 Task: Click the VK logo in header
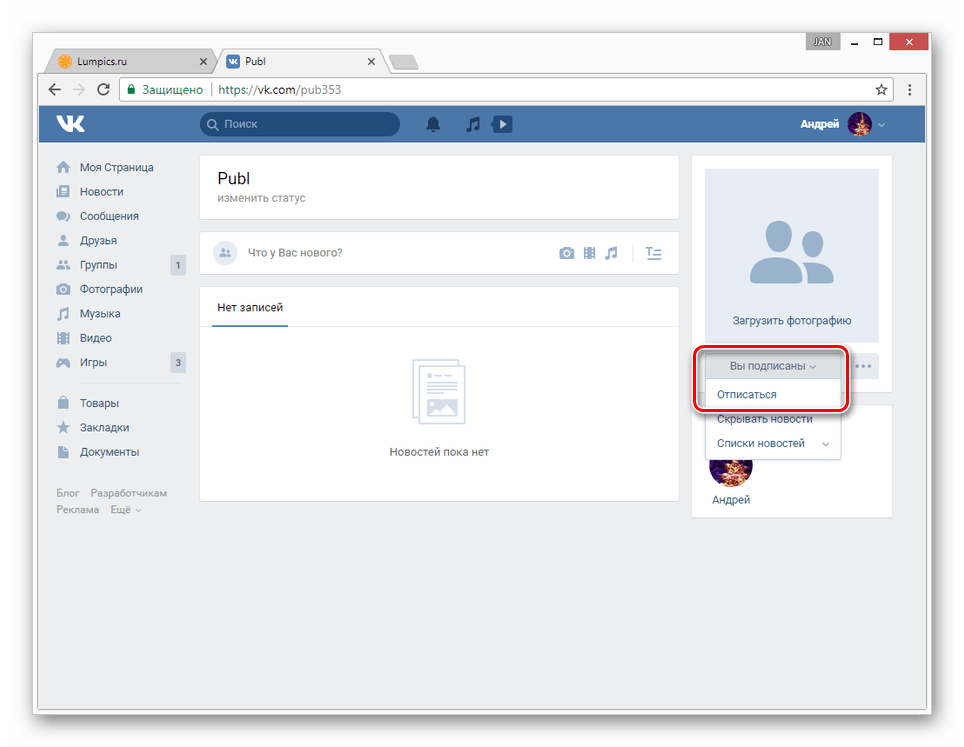point(71,124)
